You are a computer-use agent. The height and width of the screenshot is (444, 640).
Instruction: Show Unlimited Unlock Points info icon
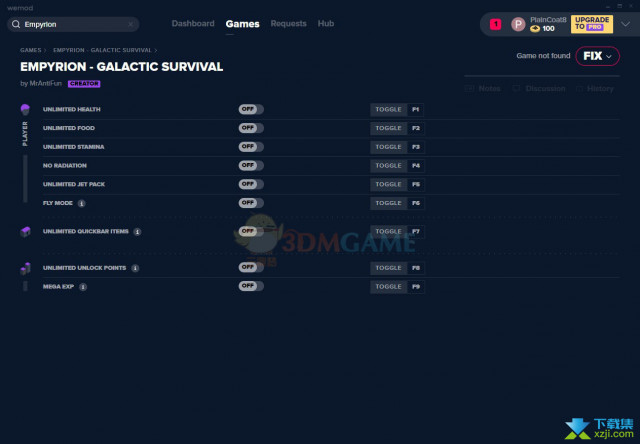[x=135, y=268]
